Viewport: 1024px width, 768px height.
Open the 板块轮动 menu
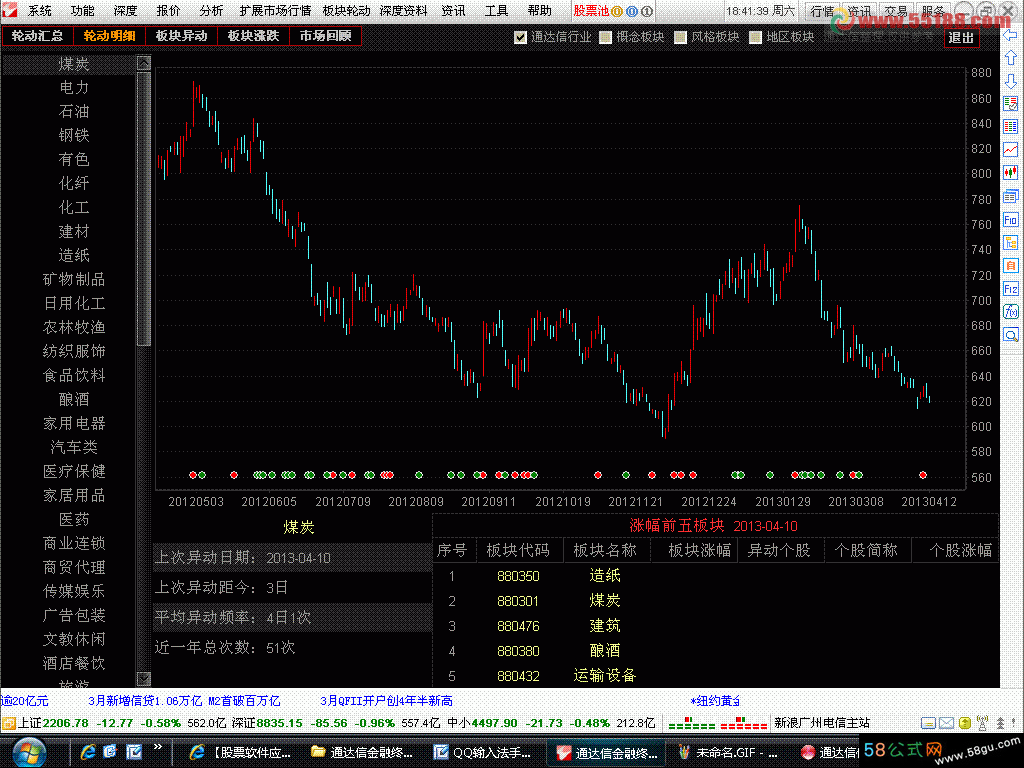coord(347,11)
